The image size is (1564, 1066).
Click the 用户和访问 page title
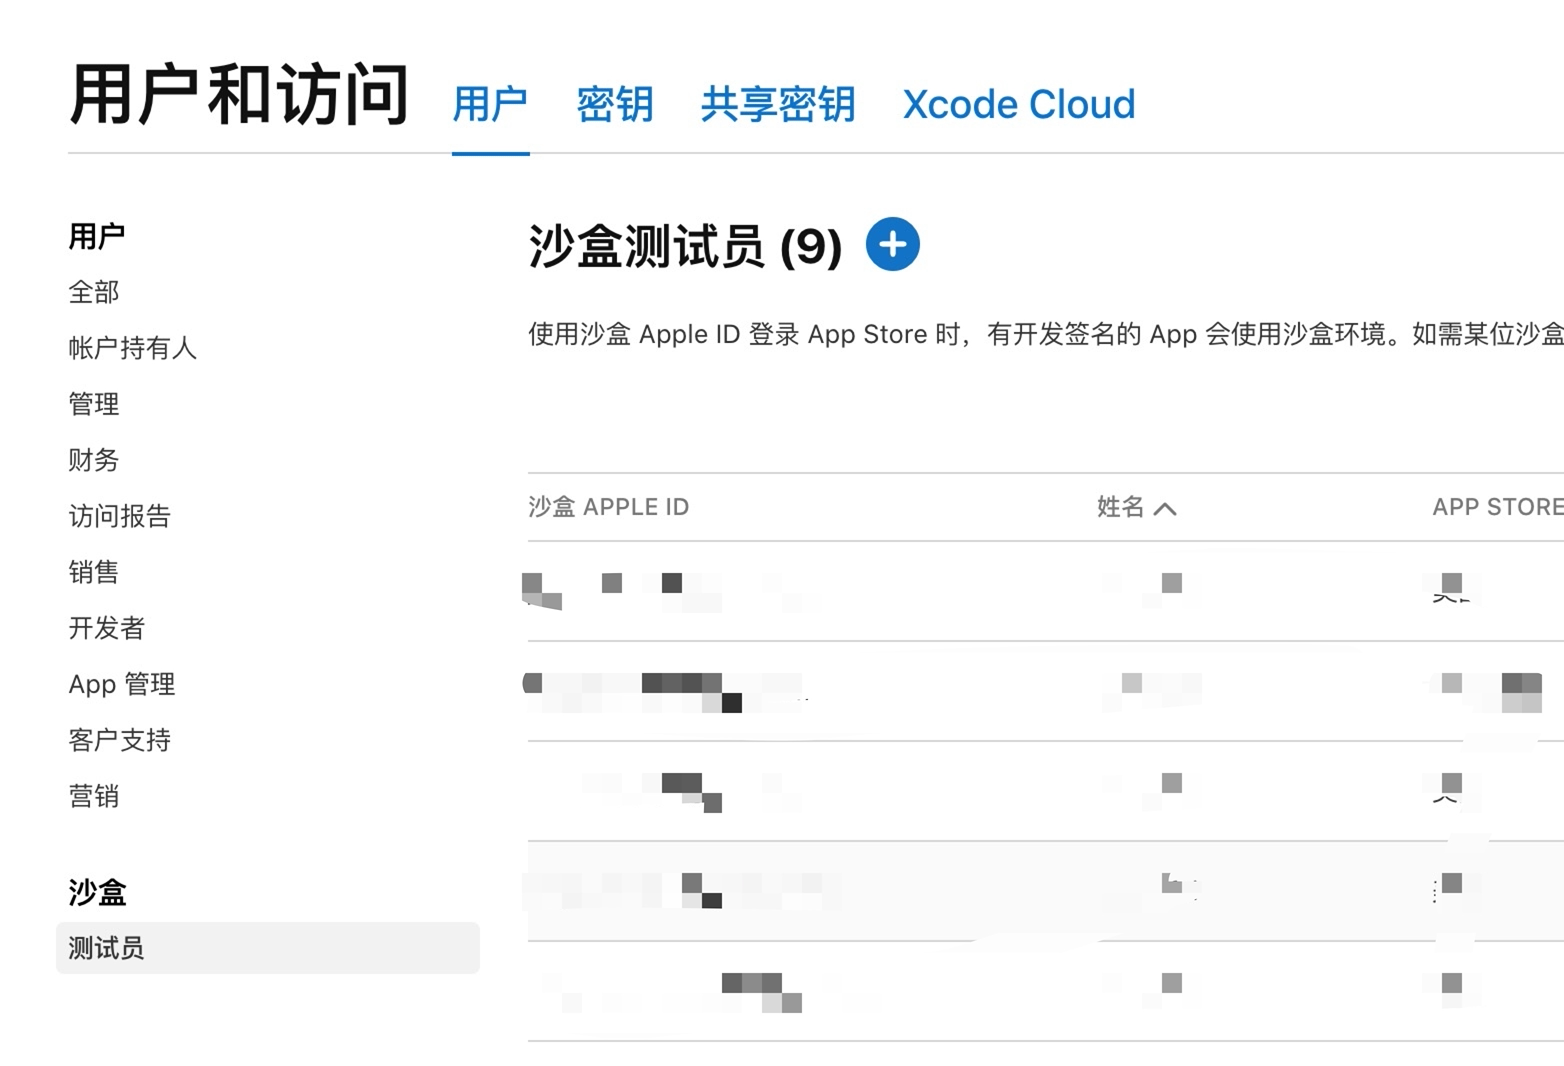point(239,96)
